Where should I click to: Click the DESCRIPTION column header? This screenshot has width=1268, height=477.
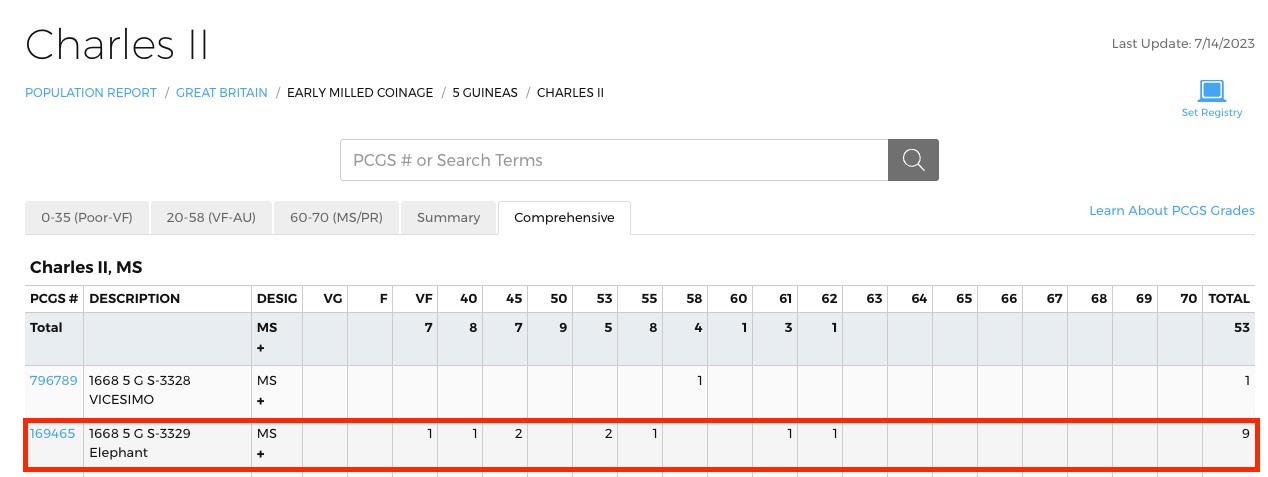click(134, 298)
